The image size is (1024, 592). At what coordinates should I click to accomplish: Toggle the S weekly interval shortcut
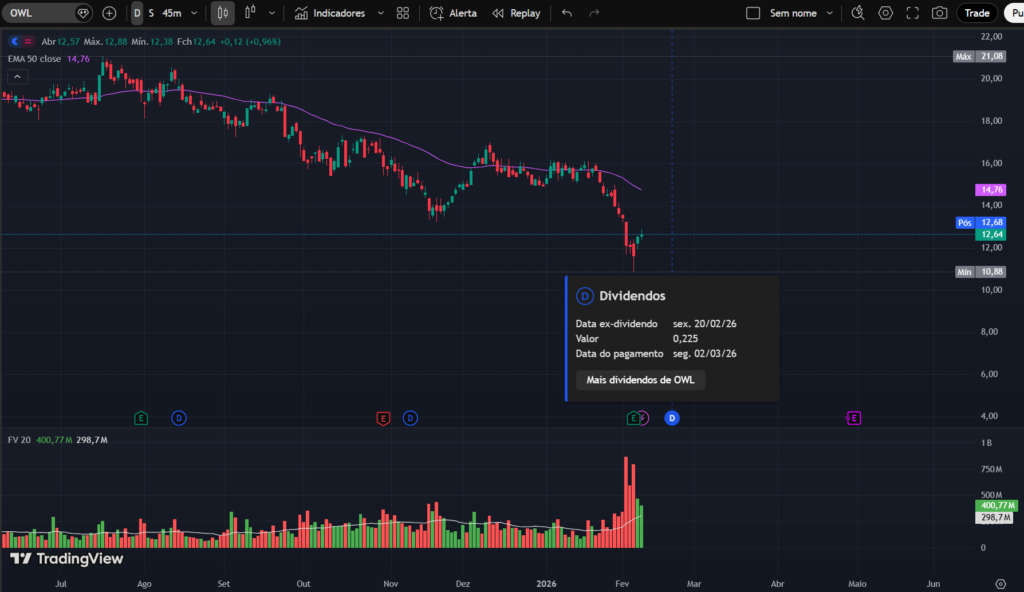[x=151, y=13]
